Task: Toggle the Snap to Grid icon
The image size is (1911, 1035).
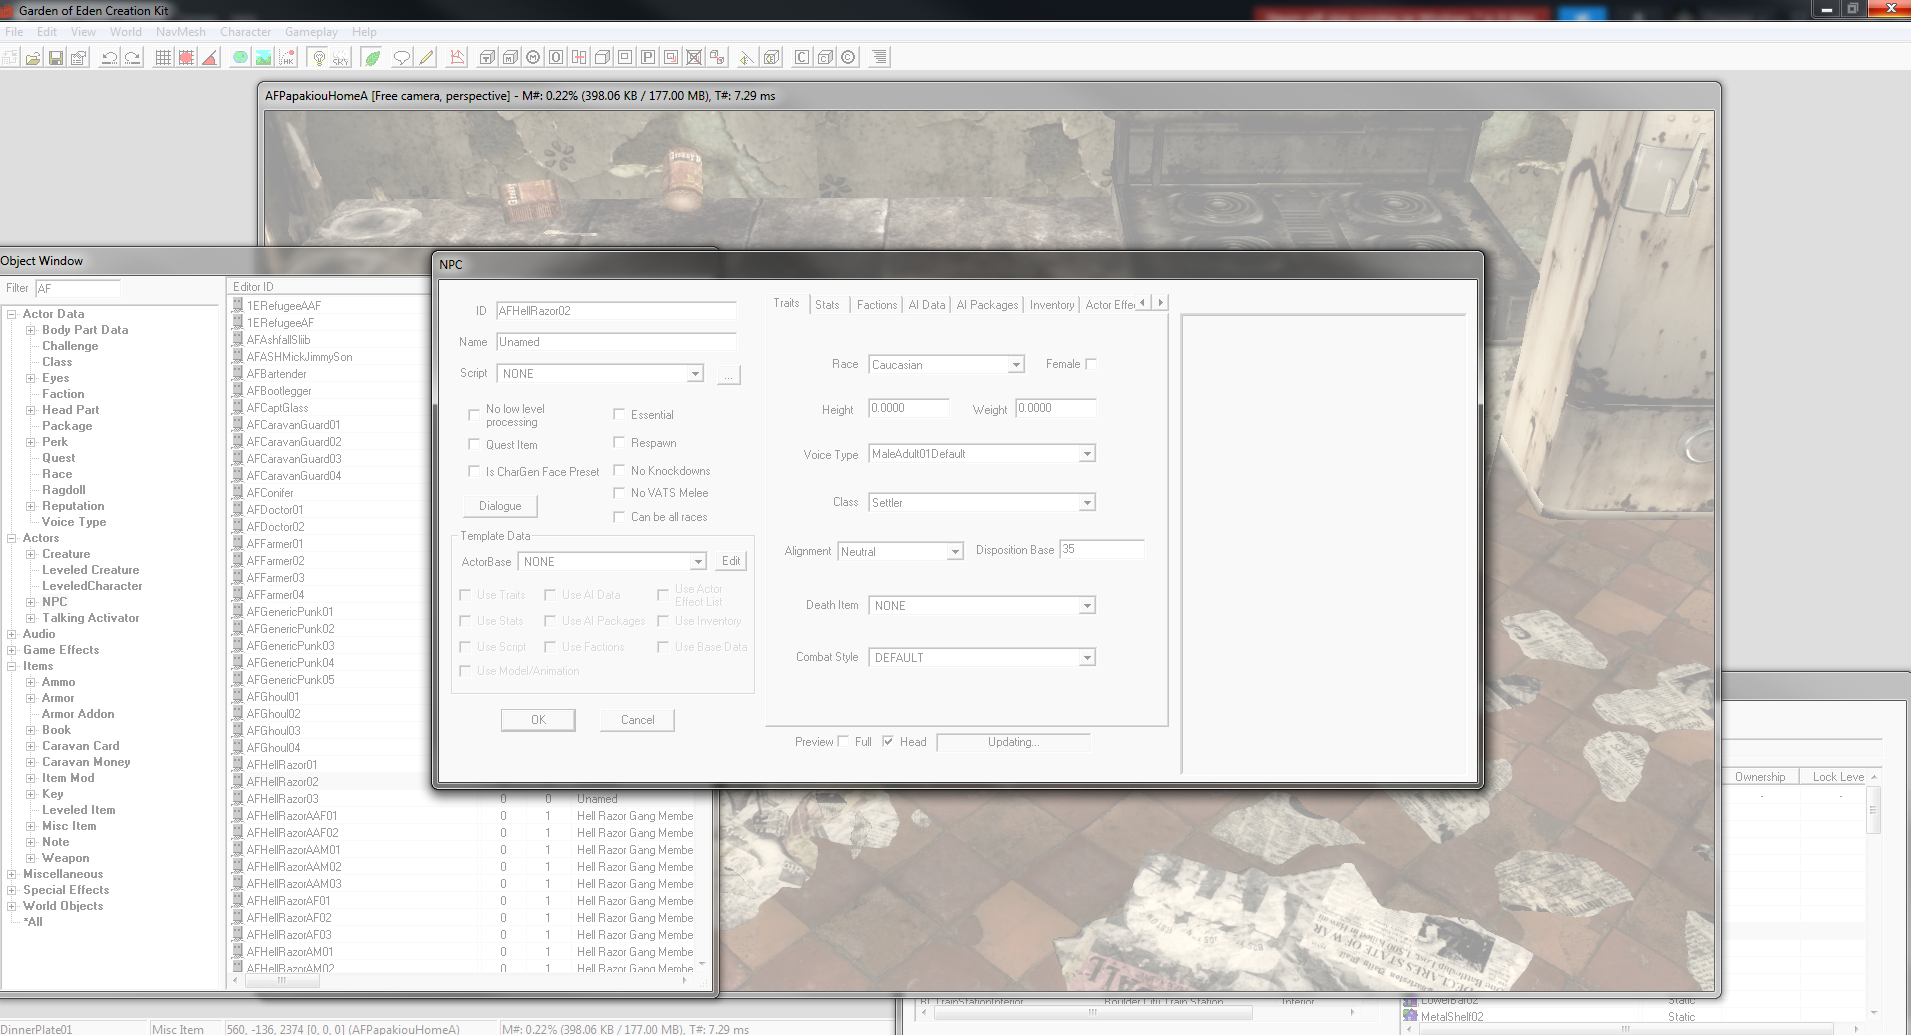Action: (163, 58)
